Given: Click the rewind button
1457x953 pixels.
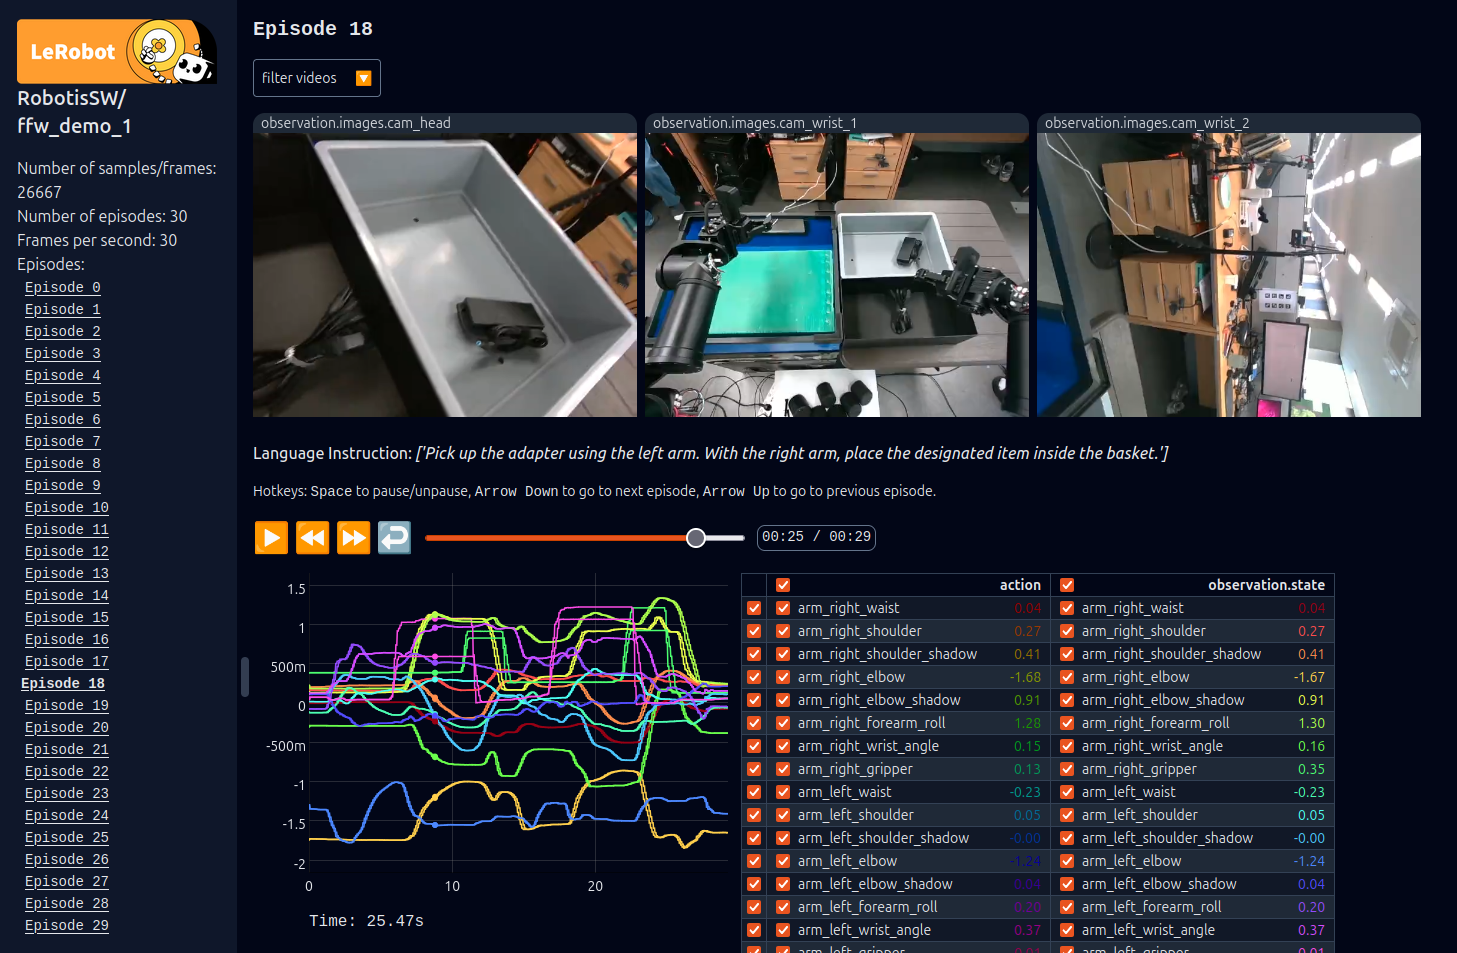Looking at the screenshot, I should point(312,537).
